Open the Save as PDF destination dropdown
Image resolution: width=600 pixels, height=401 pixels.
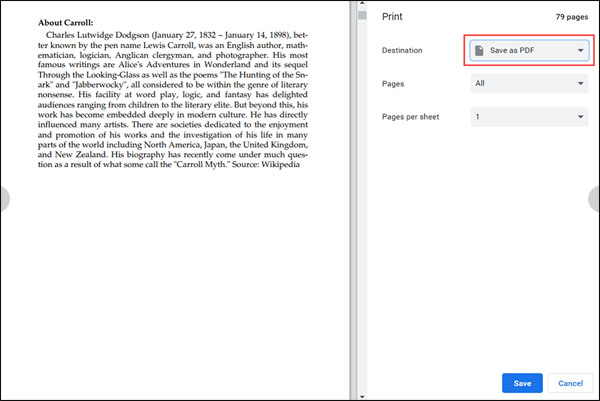point(529,50)
